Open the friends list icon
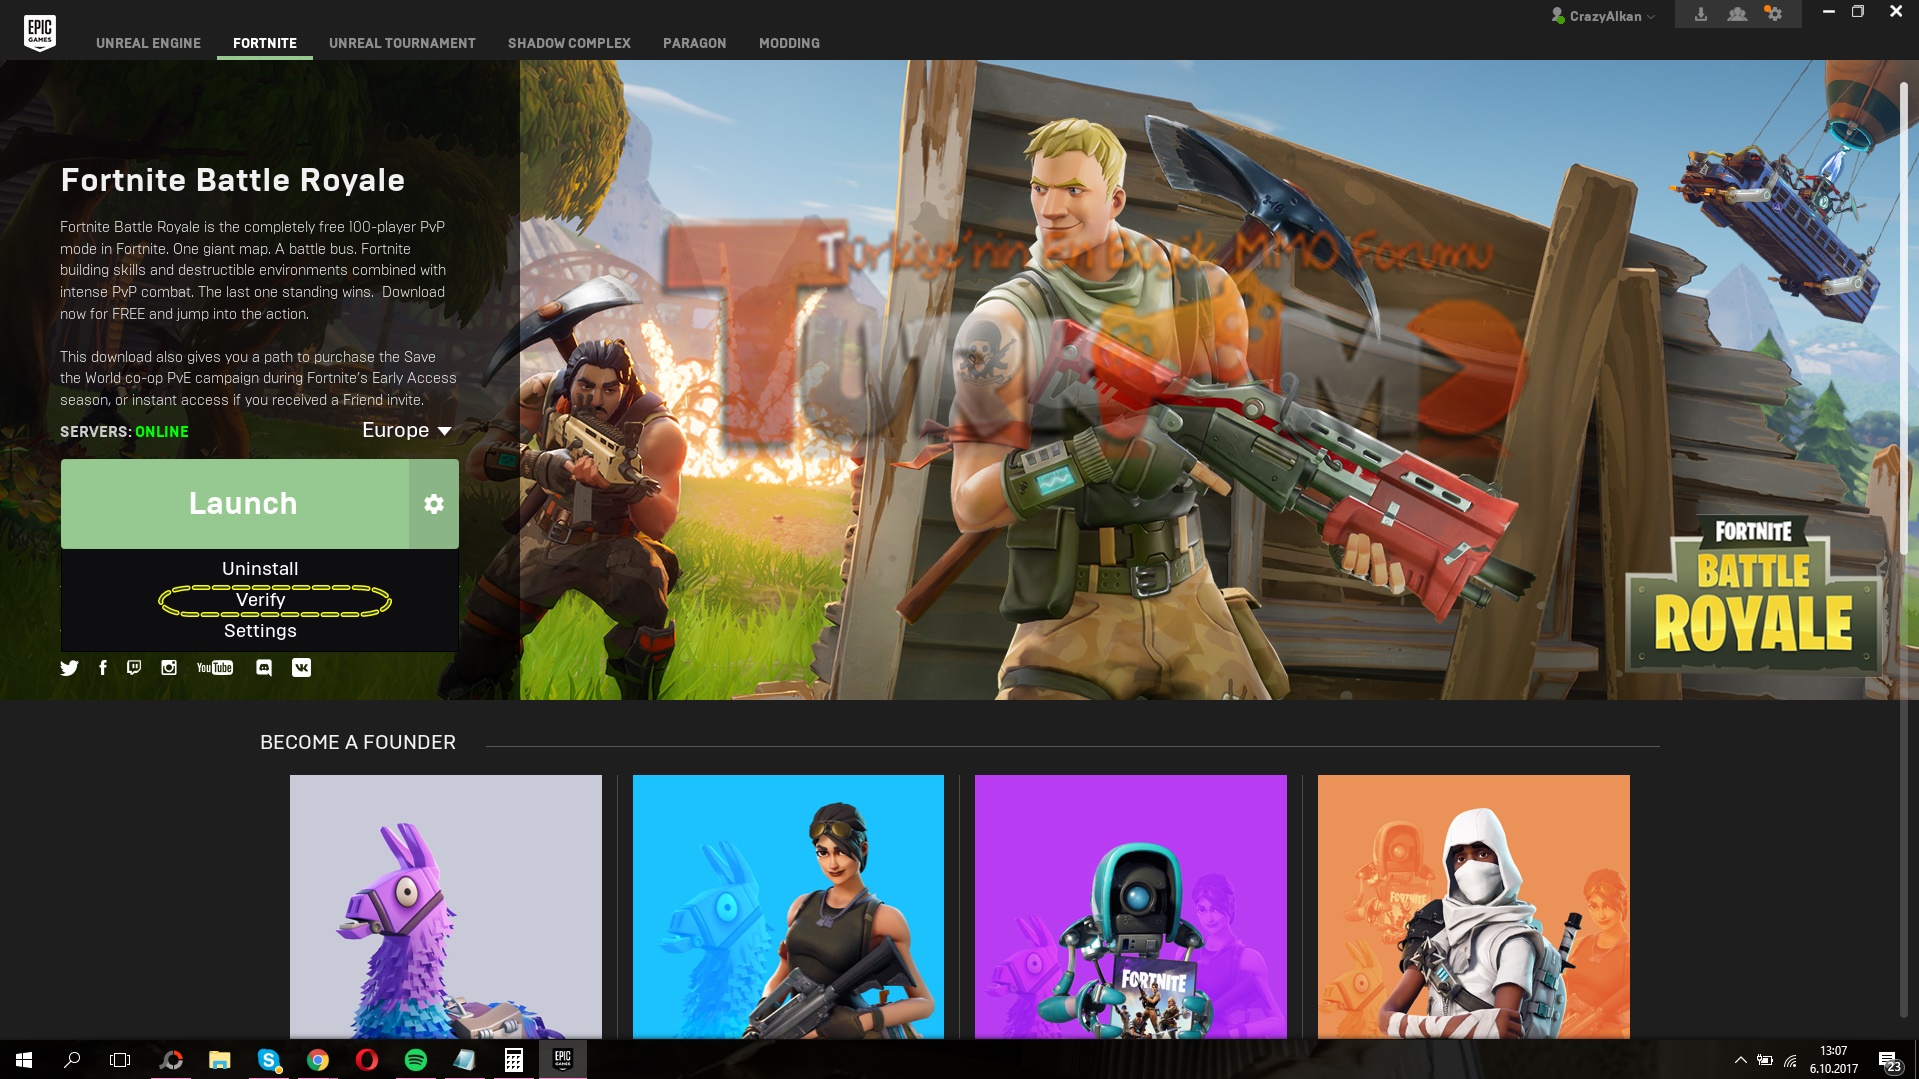This screenshot has width=1919, height=1079. [x=1738, y=14]
